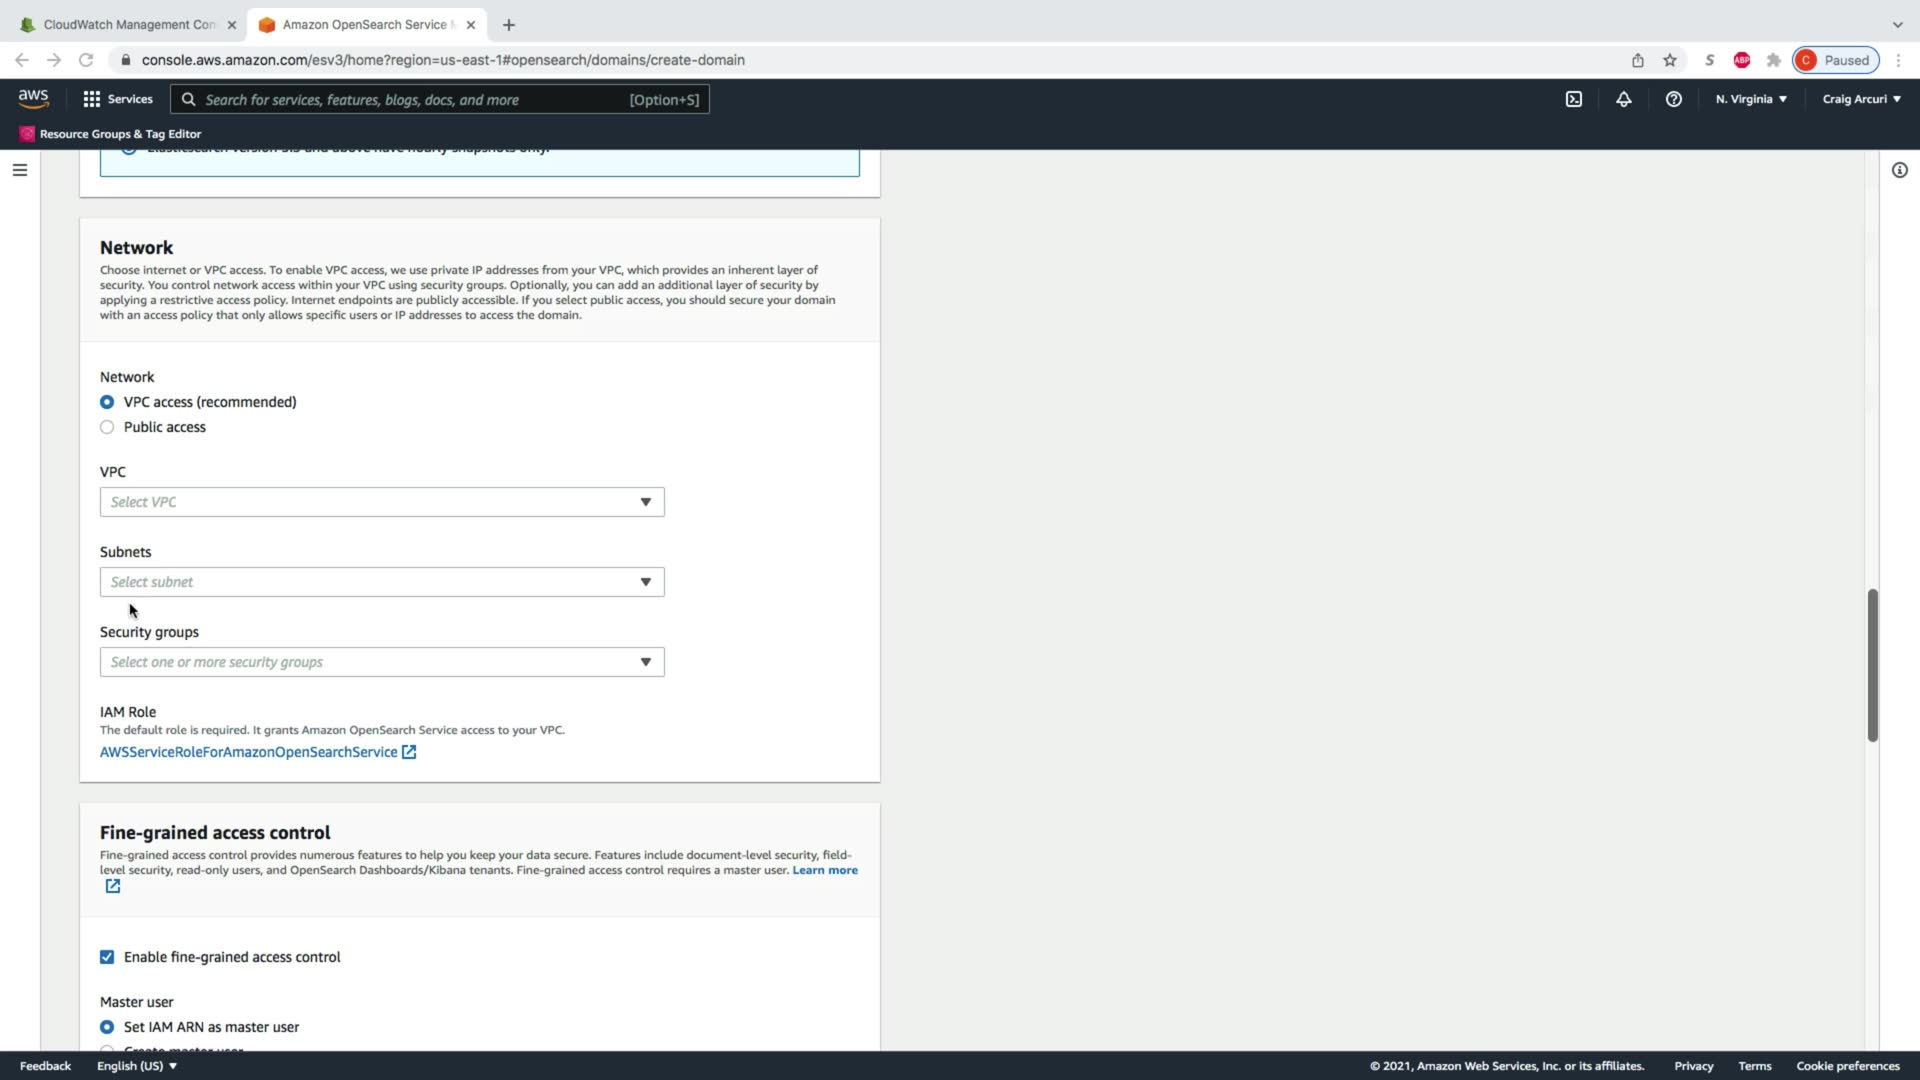Screen dimensions: 1920x1080
Task: Click the browser reload icon
Action: pos(86,60)
